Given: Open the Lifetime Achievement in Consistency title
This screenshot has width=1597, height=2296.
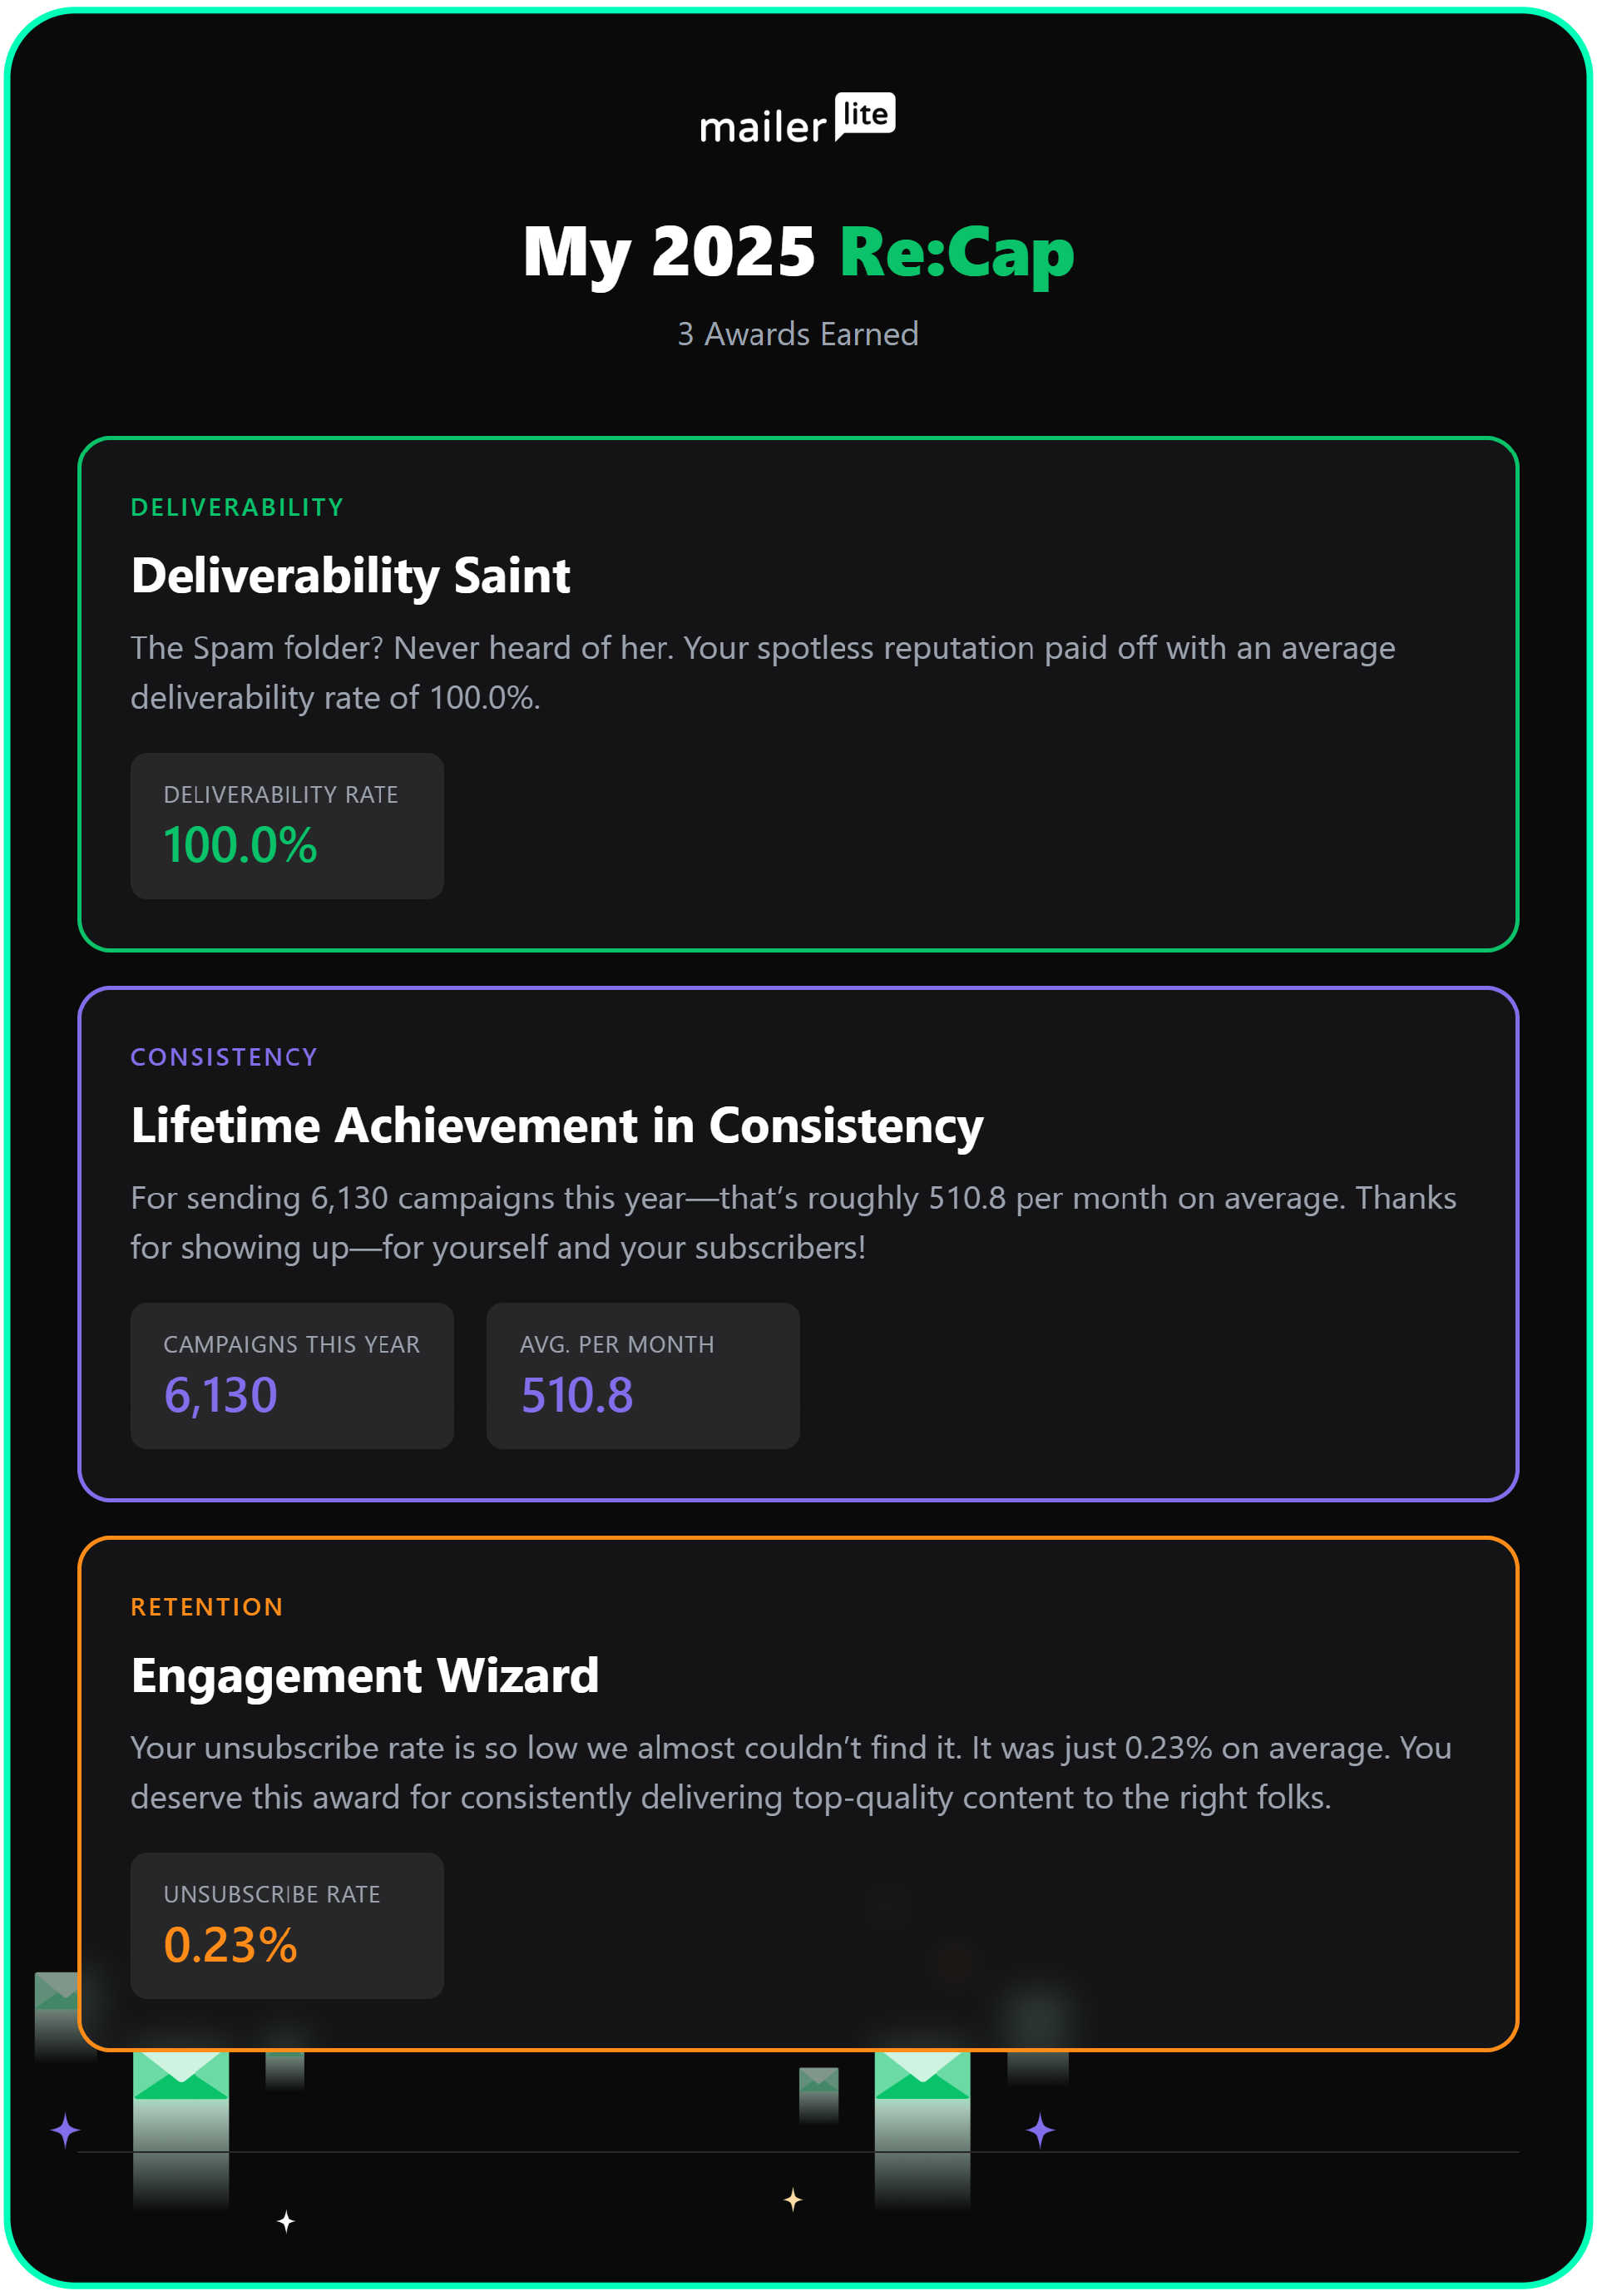Looking at the screenshot, I should tap(557, 1126).
